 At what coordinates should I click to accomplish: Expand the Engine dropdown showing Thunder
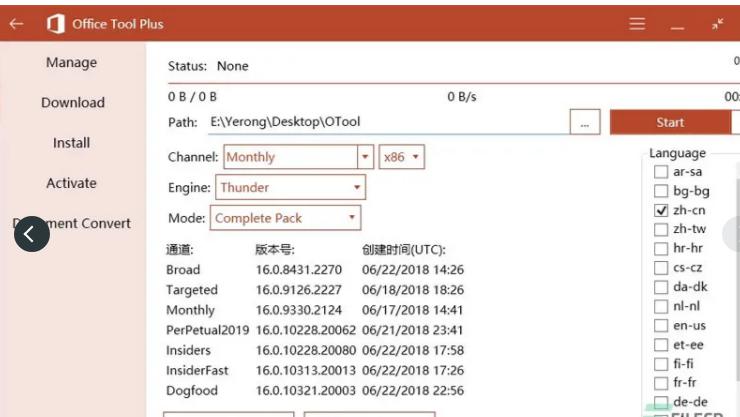point(290,187)
